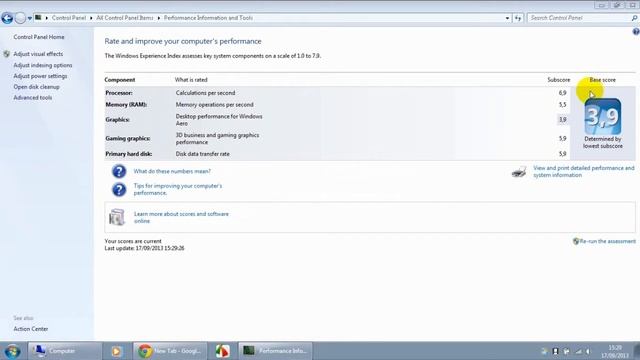Open Adjust visual effects link
Screen dimensions: 640x360
pos(38,54)
